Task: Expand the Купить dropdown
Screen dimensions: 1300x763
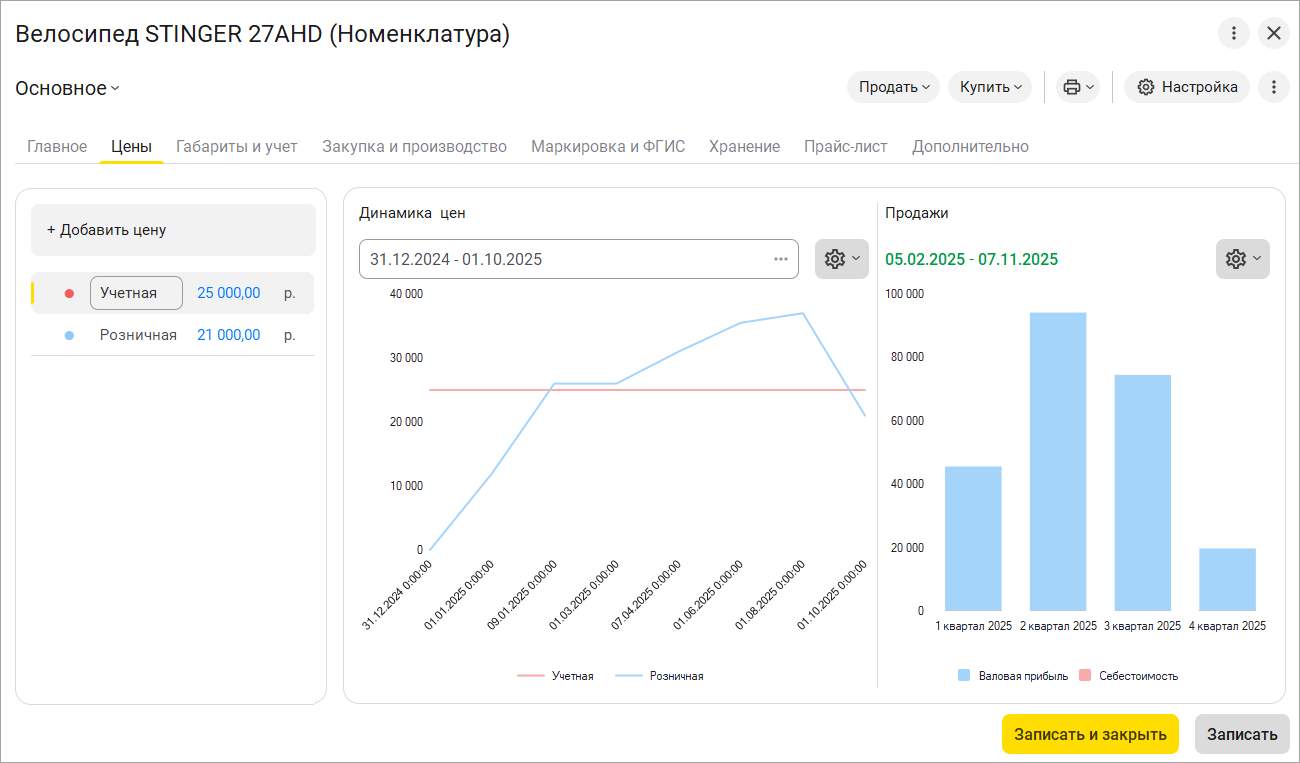Action: [990, 87]
